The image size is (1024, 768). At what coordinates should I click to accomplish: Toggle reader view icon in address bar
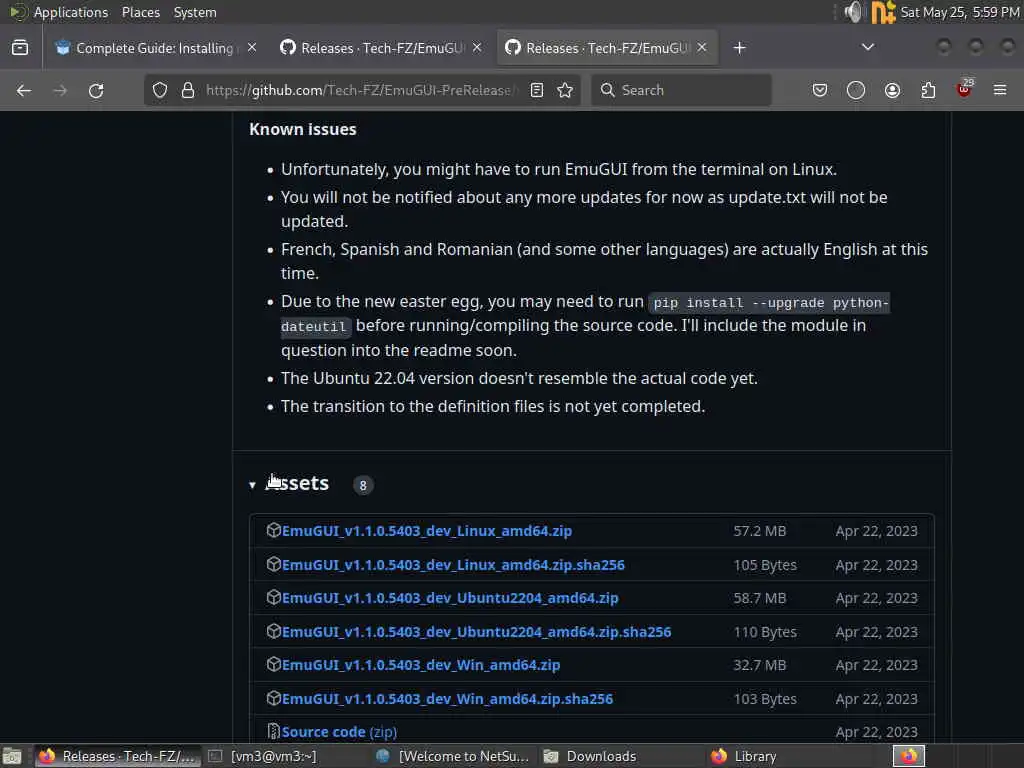(537, 90)
